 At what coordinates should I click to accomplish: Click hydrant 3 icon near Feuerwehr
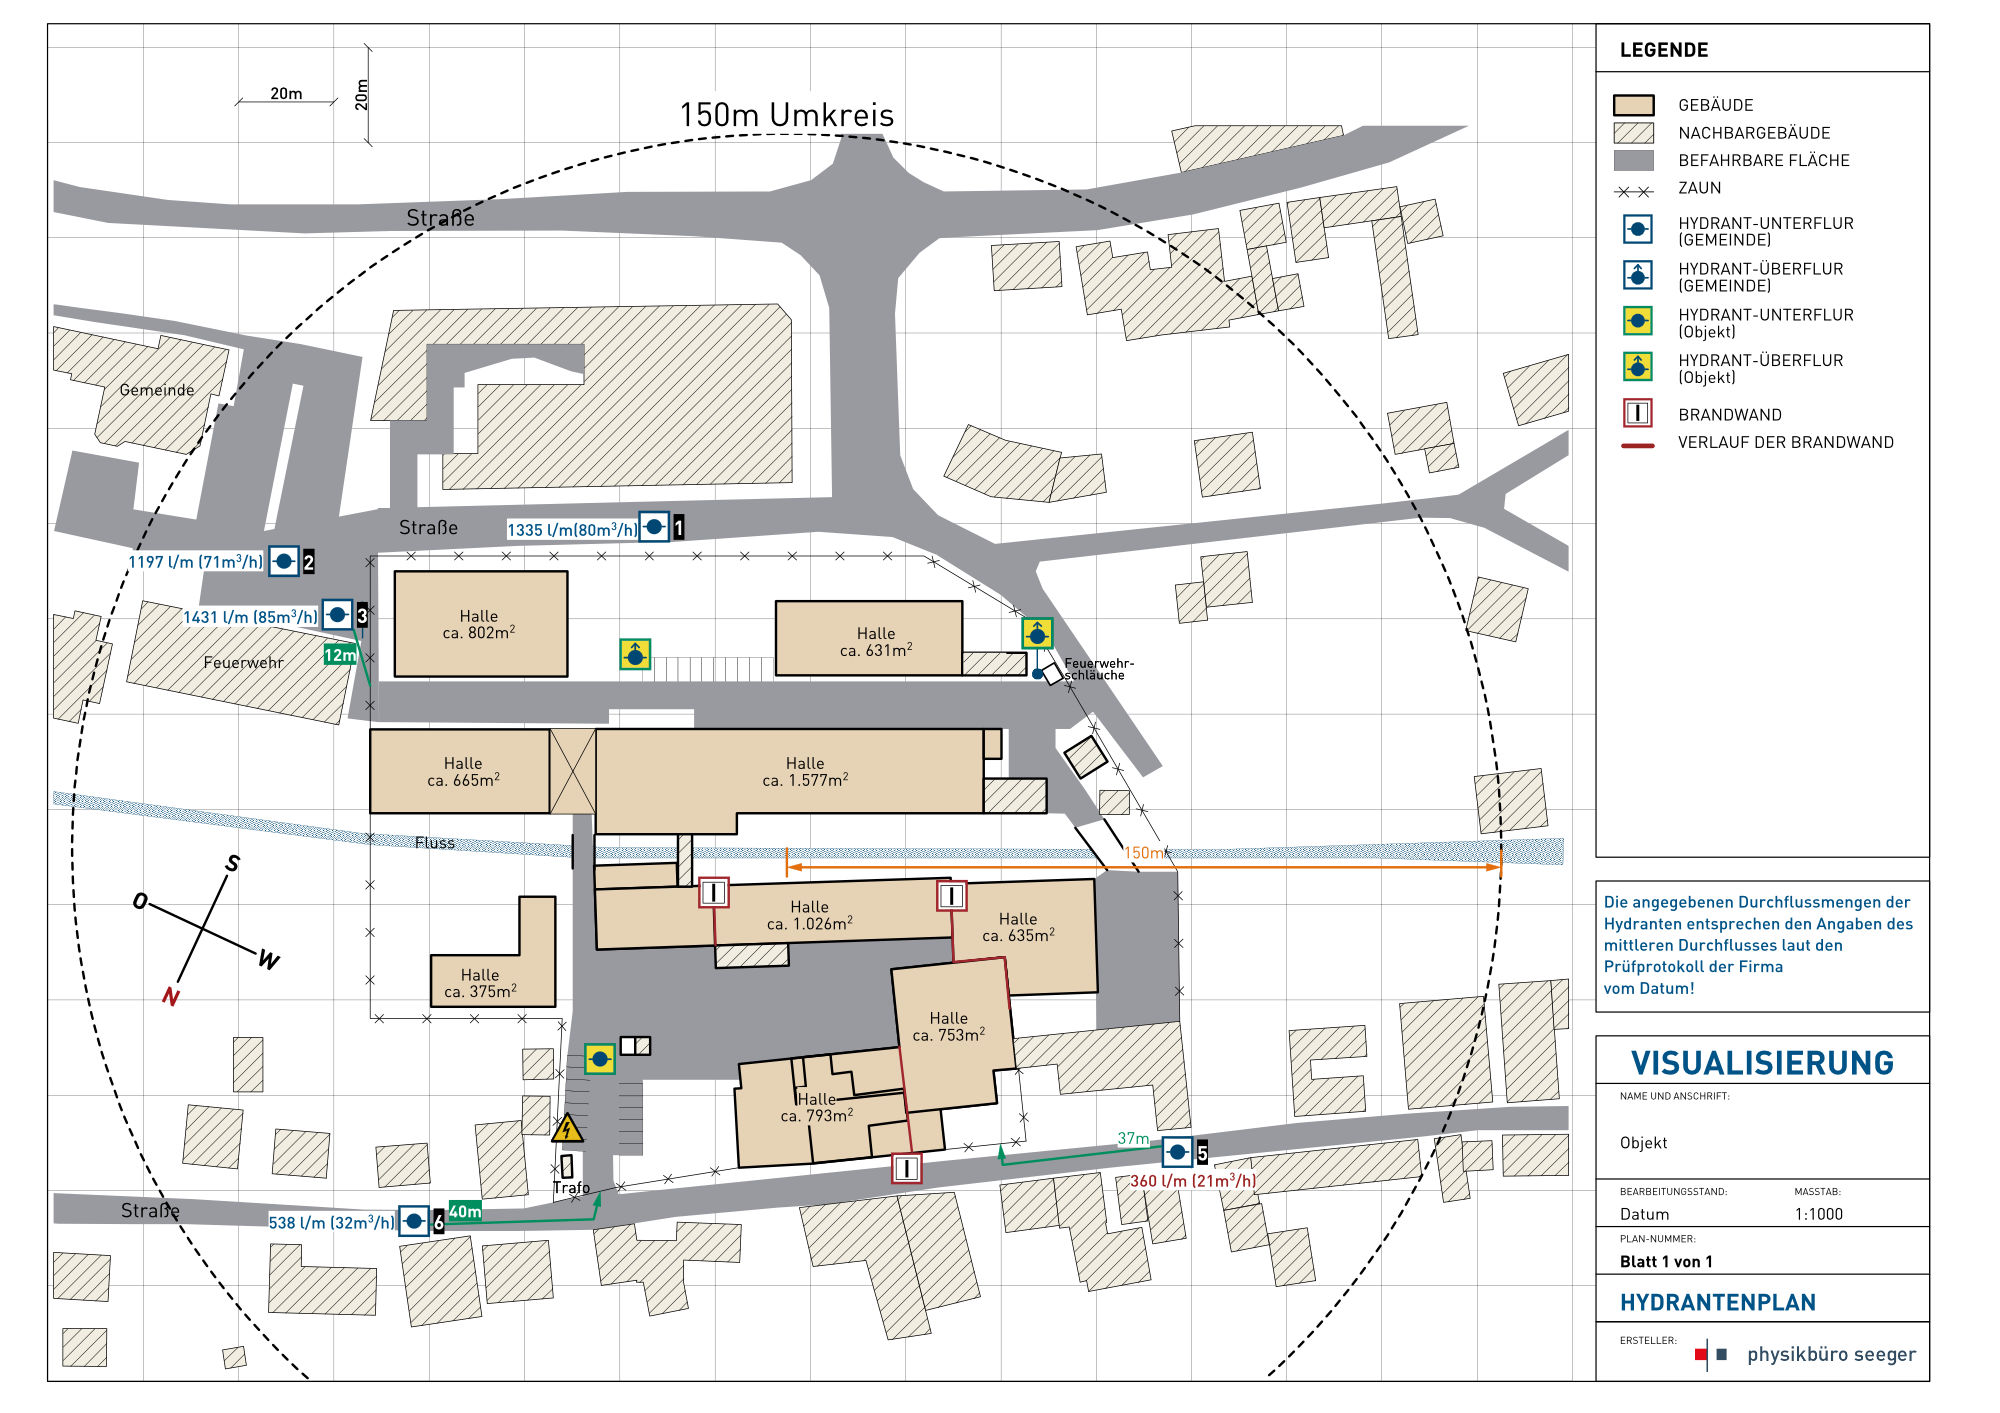pos(337,614)
